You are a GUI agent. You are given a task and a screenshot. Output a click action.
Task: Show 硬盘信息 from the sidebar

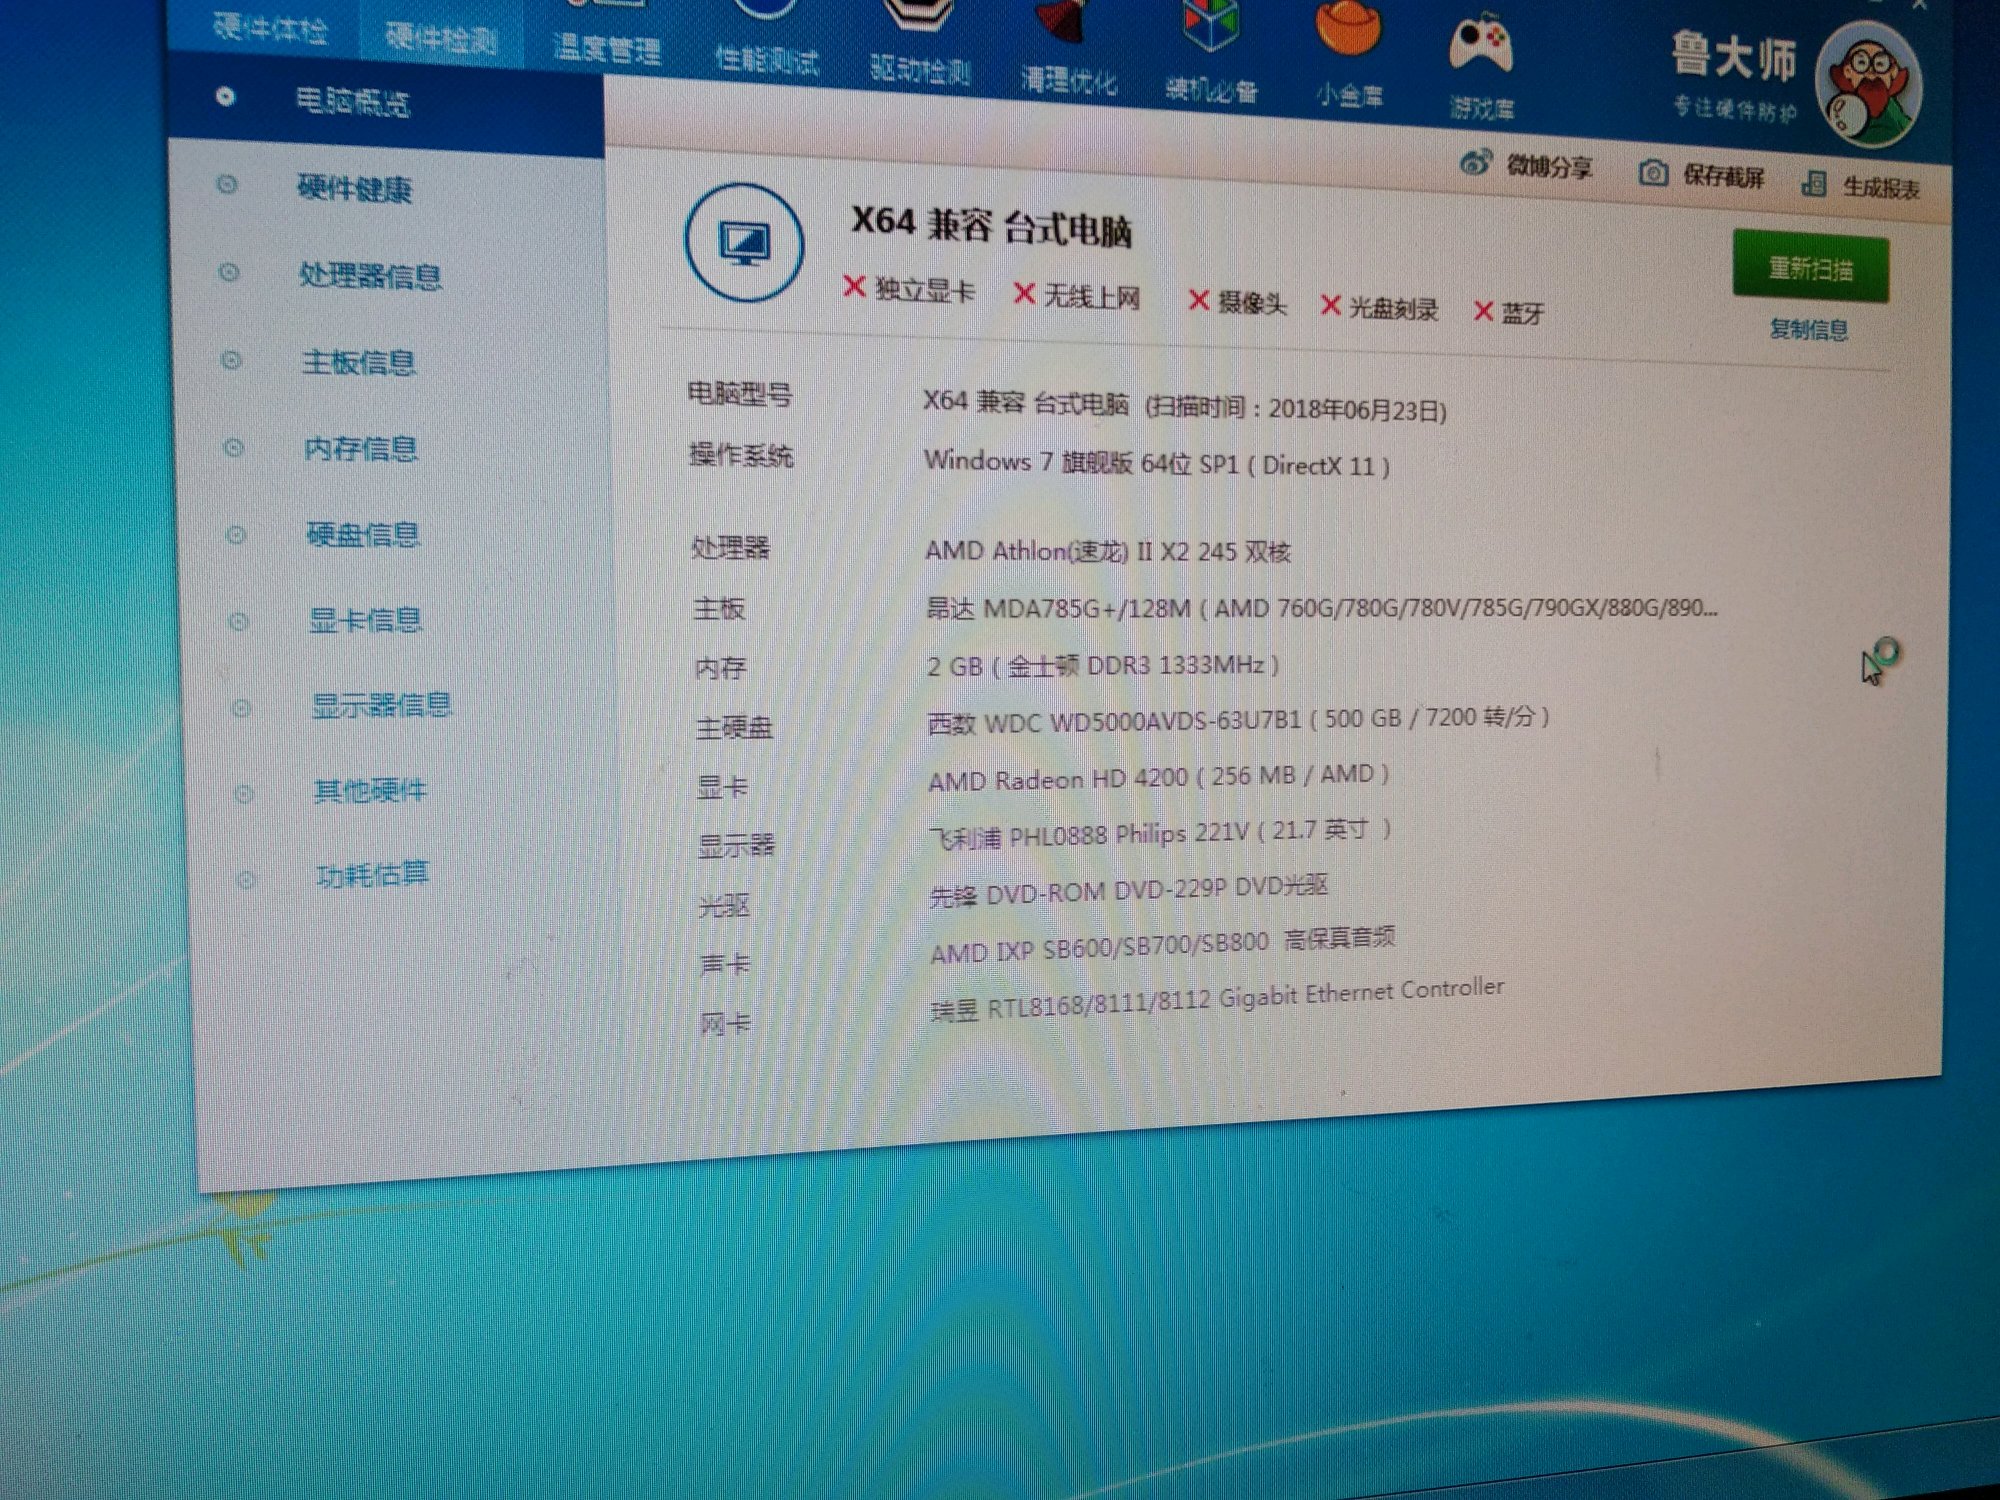[x=363, y=535]
